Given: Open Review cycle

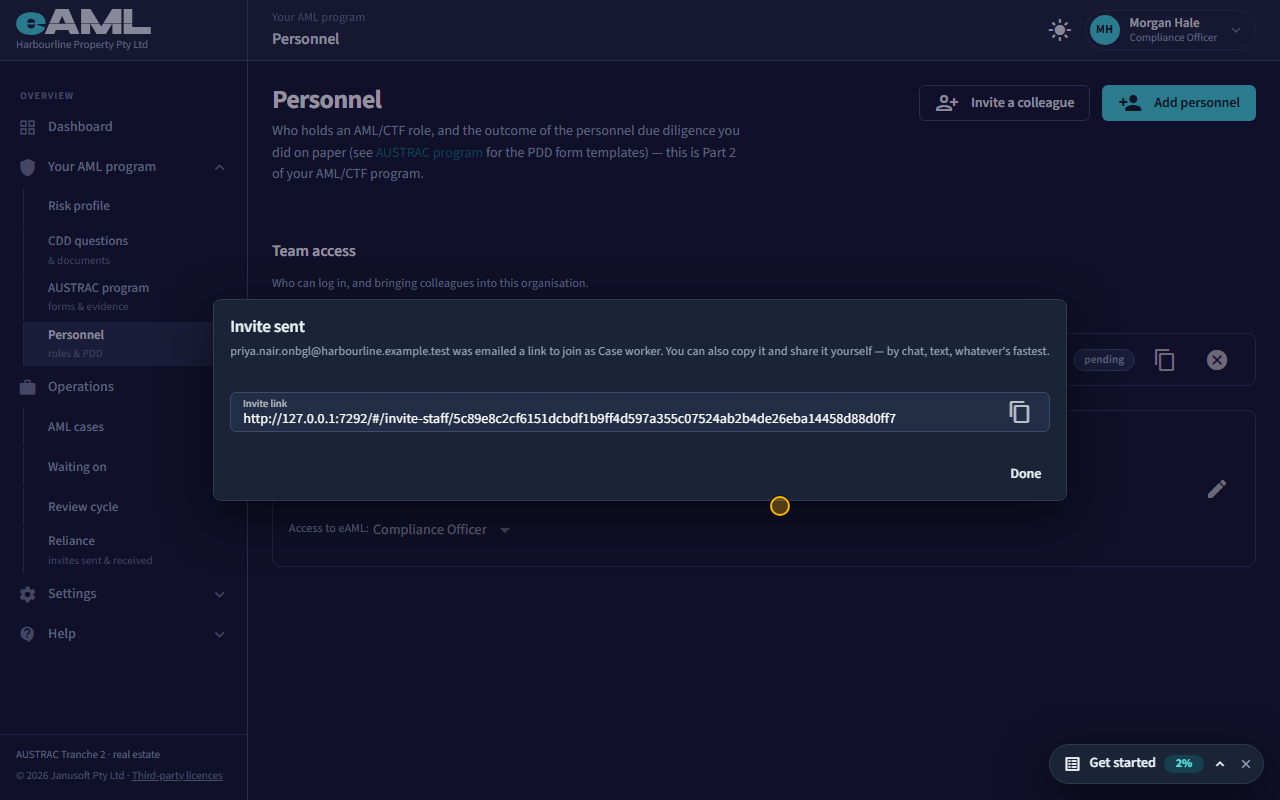Looking at the screenshot, I should coord(135,507).
